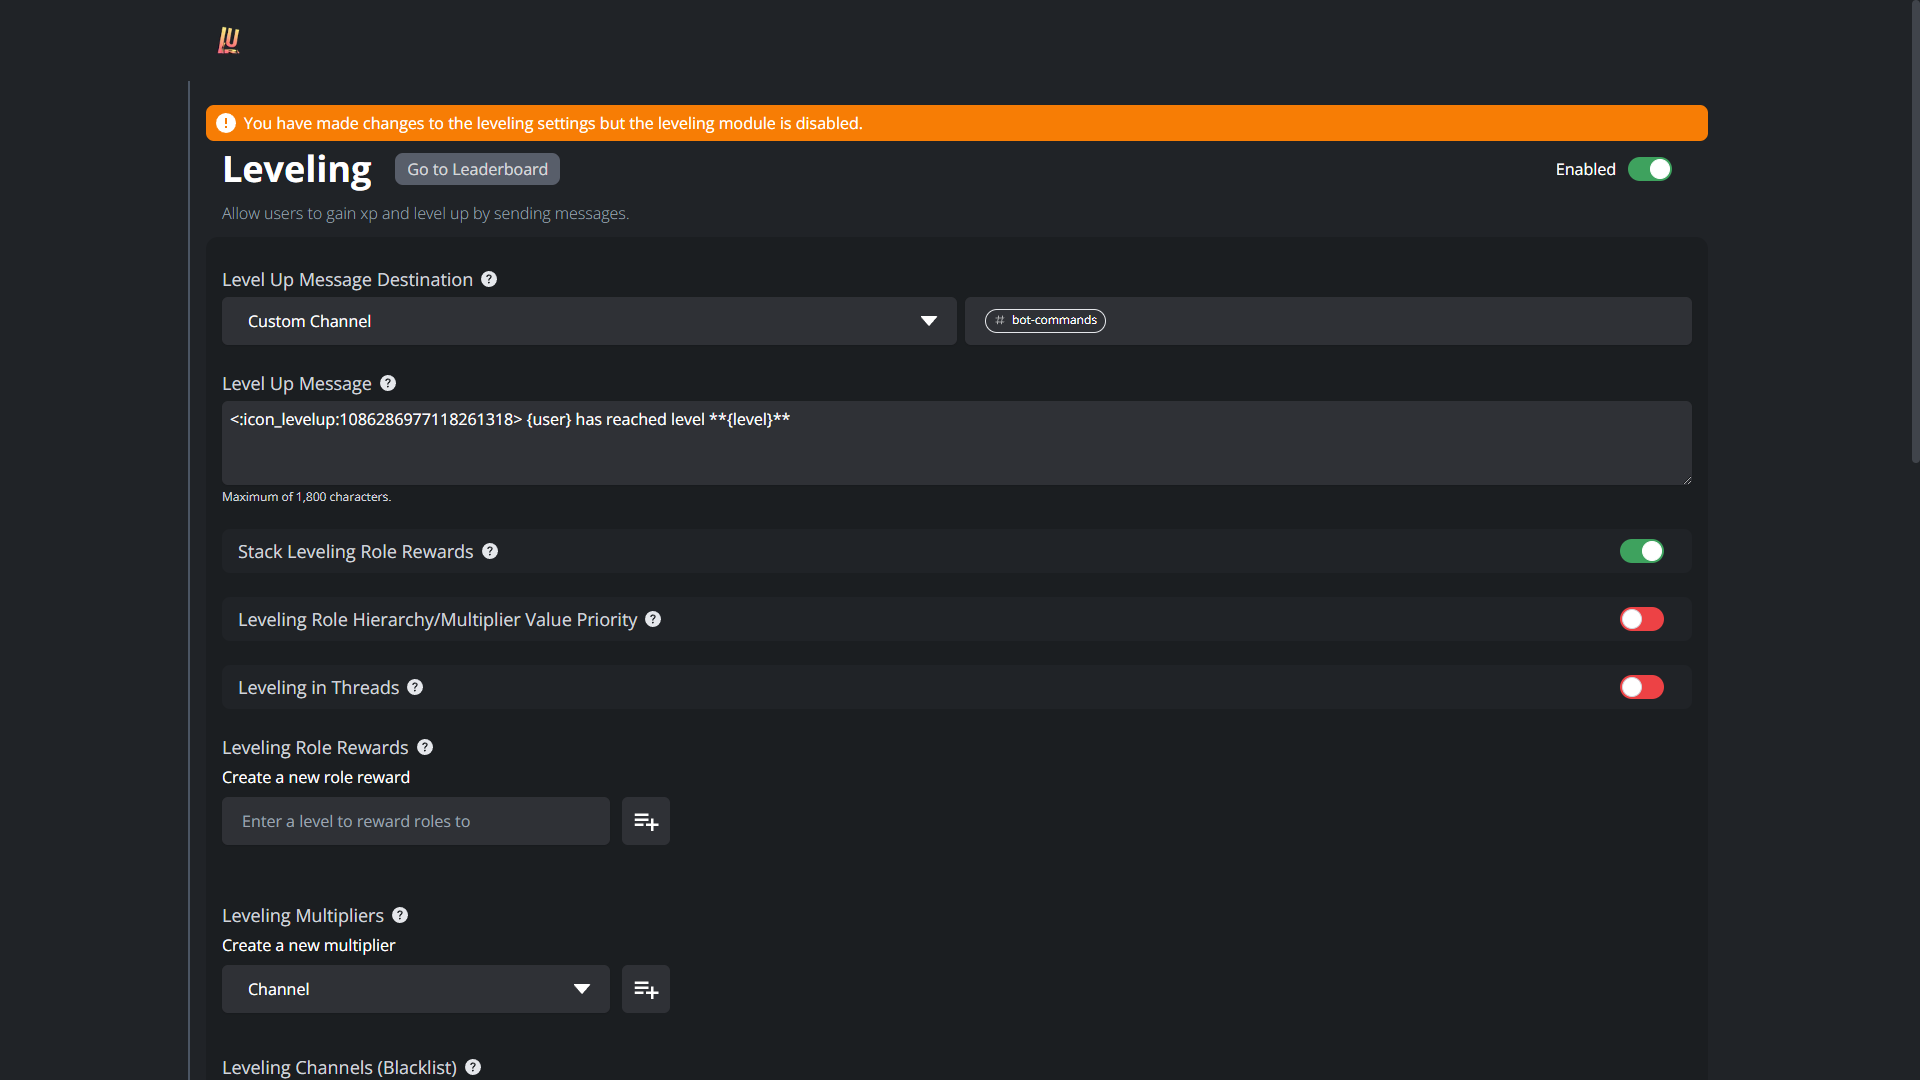Click add-list icon to create new multiplier
The image size is (1920, 1080).
(x=646, y=989)
